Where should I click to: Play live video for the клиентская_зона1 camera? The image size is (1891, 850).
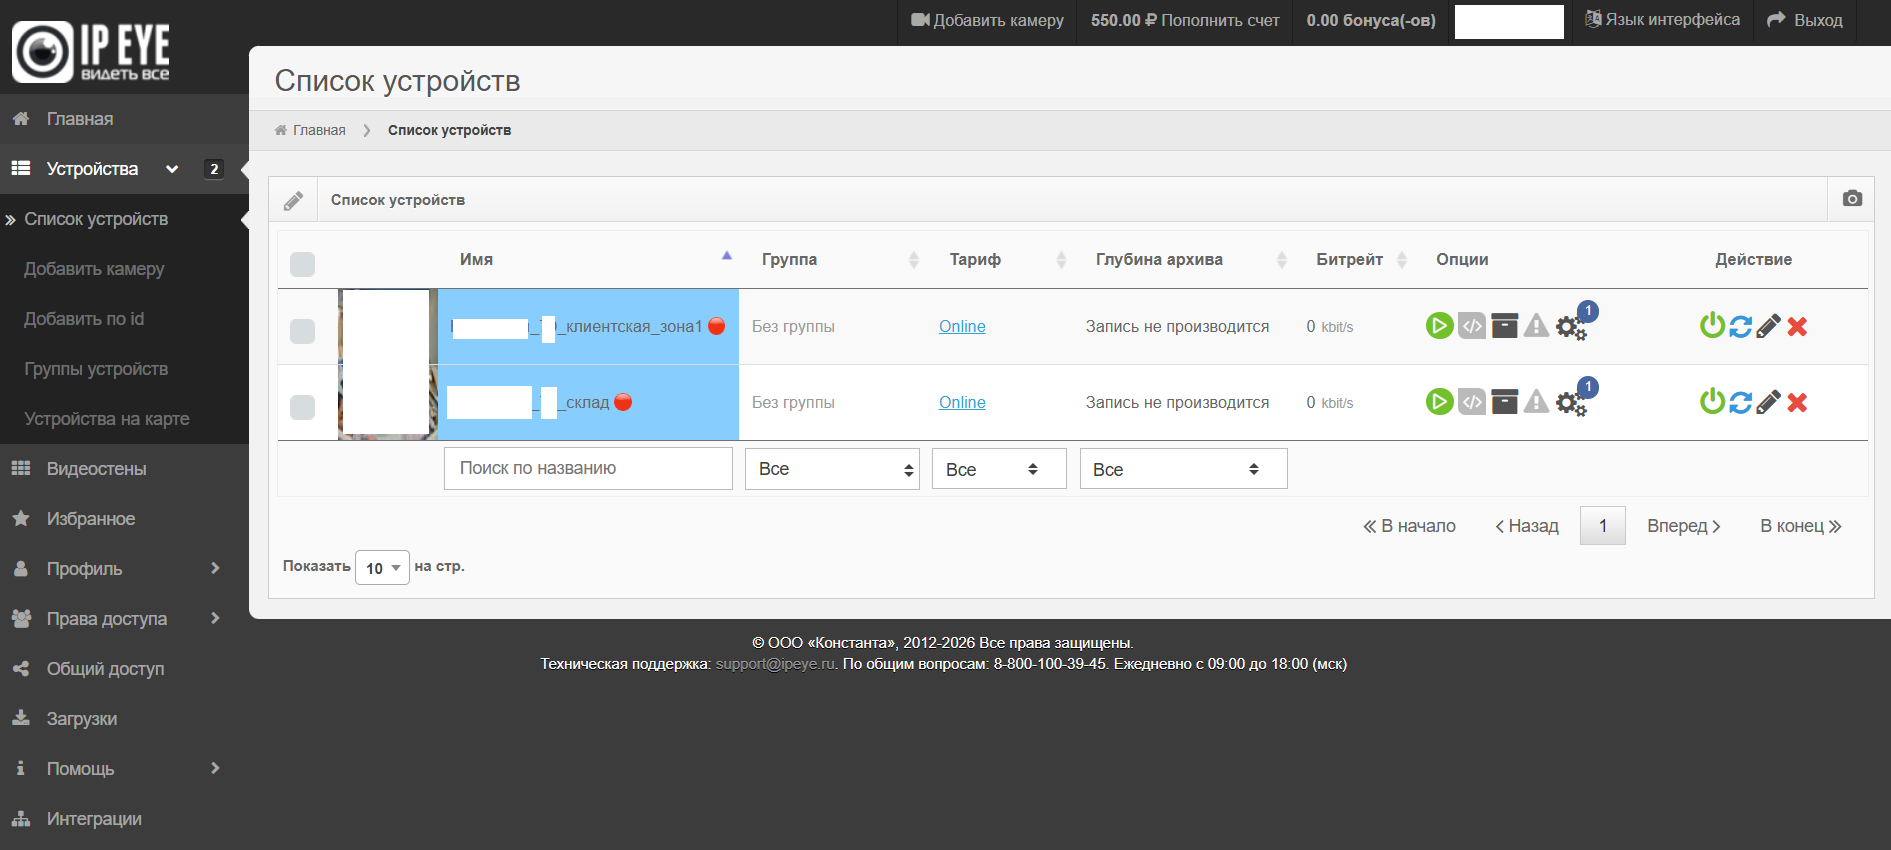(1439, 326)
